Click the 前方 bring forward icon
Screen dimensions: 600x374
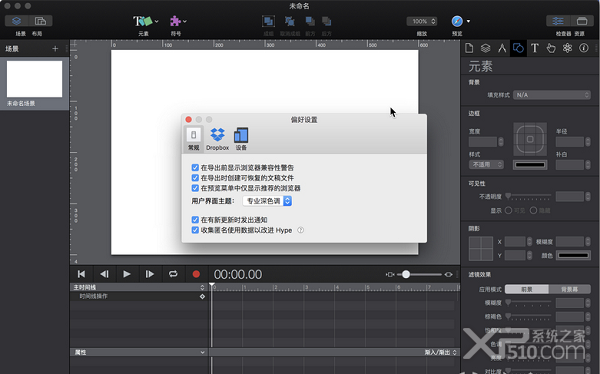(x=310, y=21)
